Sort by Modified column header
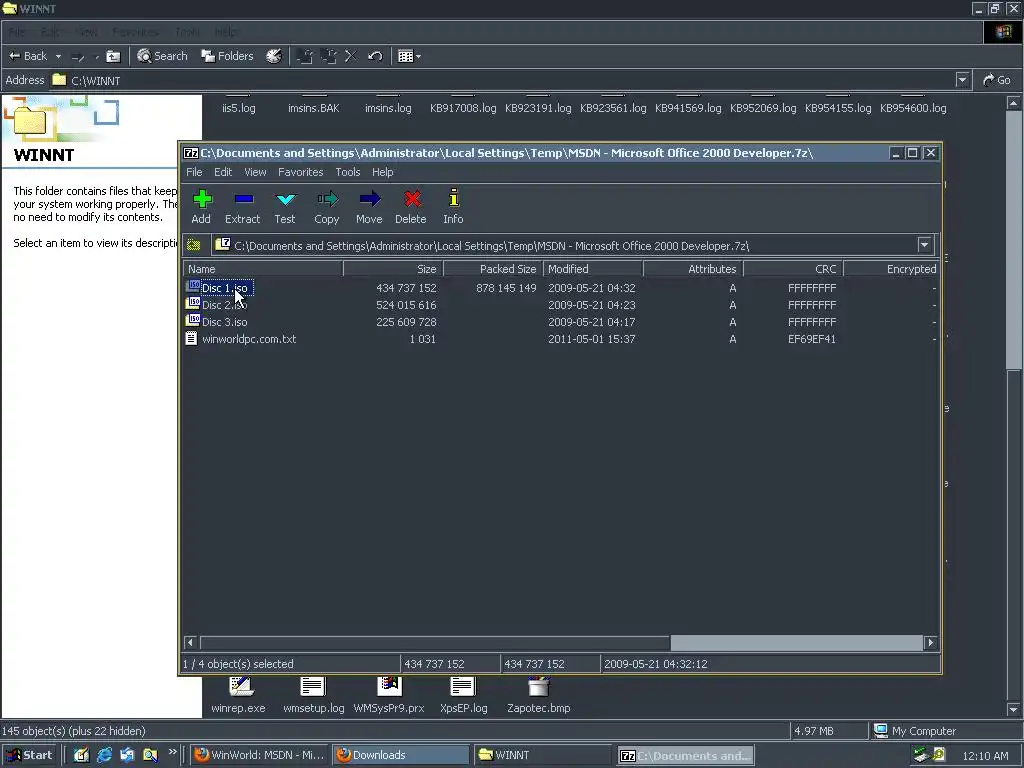 pyautogui.click(x=593, y=269)
